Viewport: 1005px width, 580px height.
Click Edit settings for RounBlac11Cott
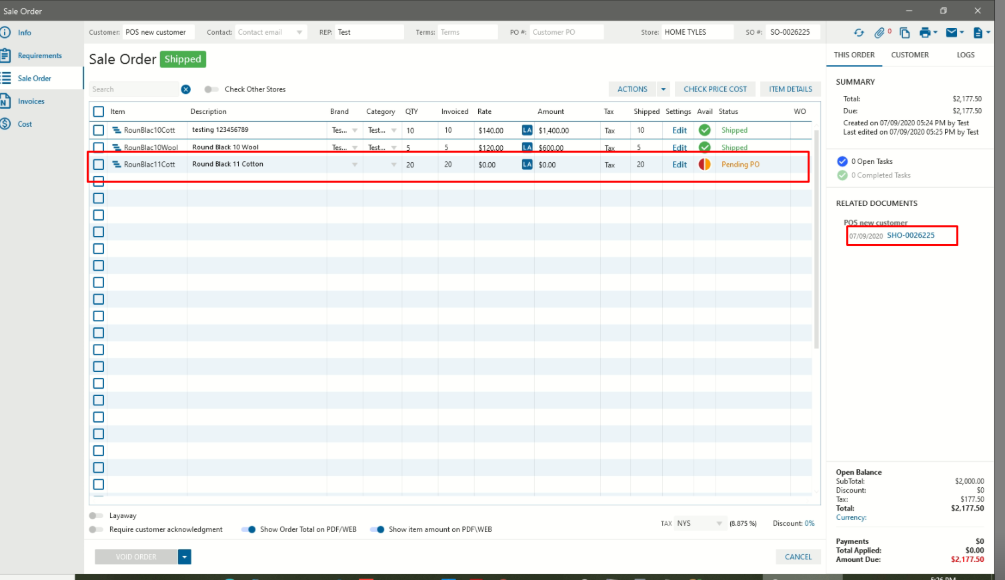[679, 164]
